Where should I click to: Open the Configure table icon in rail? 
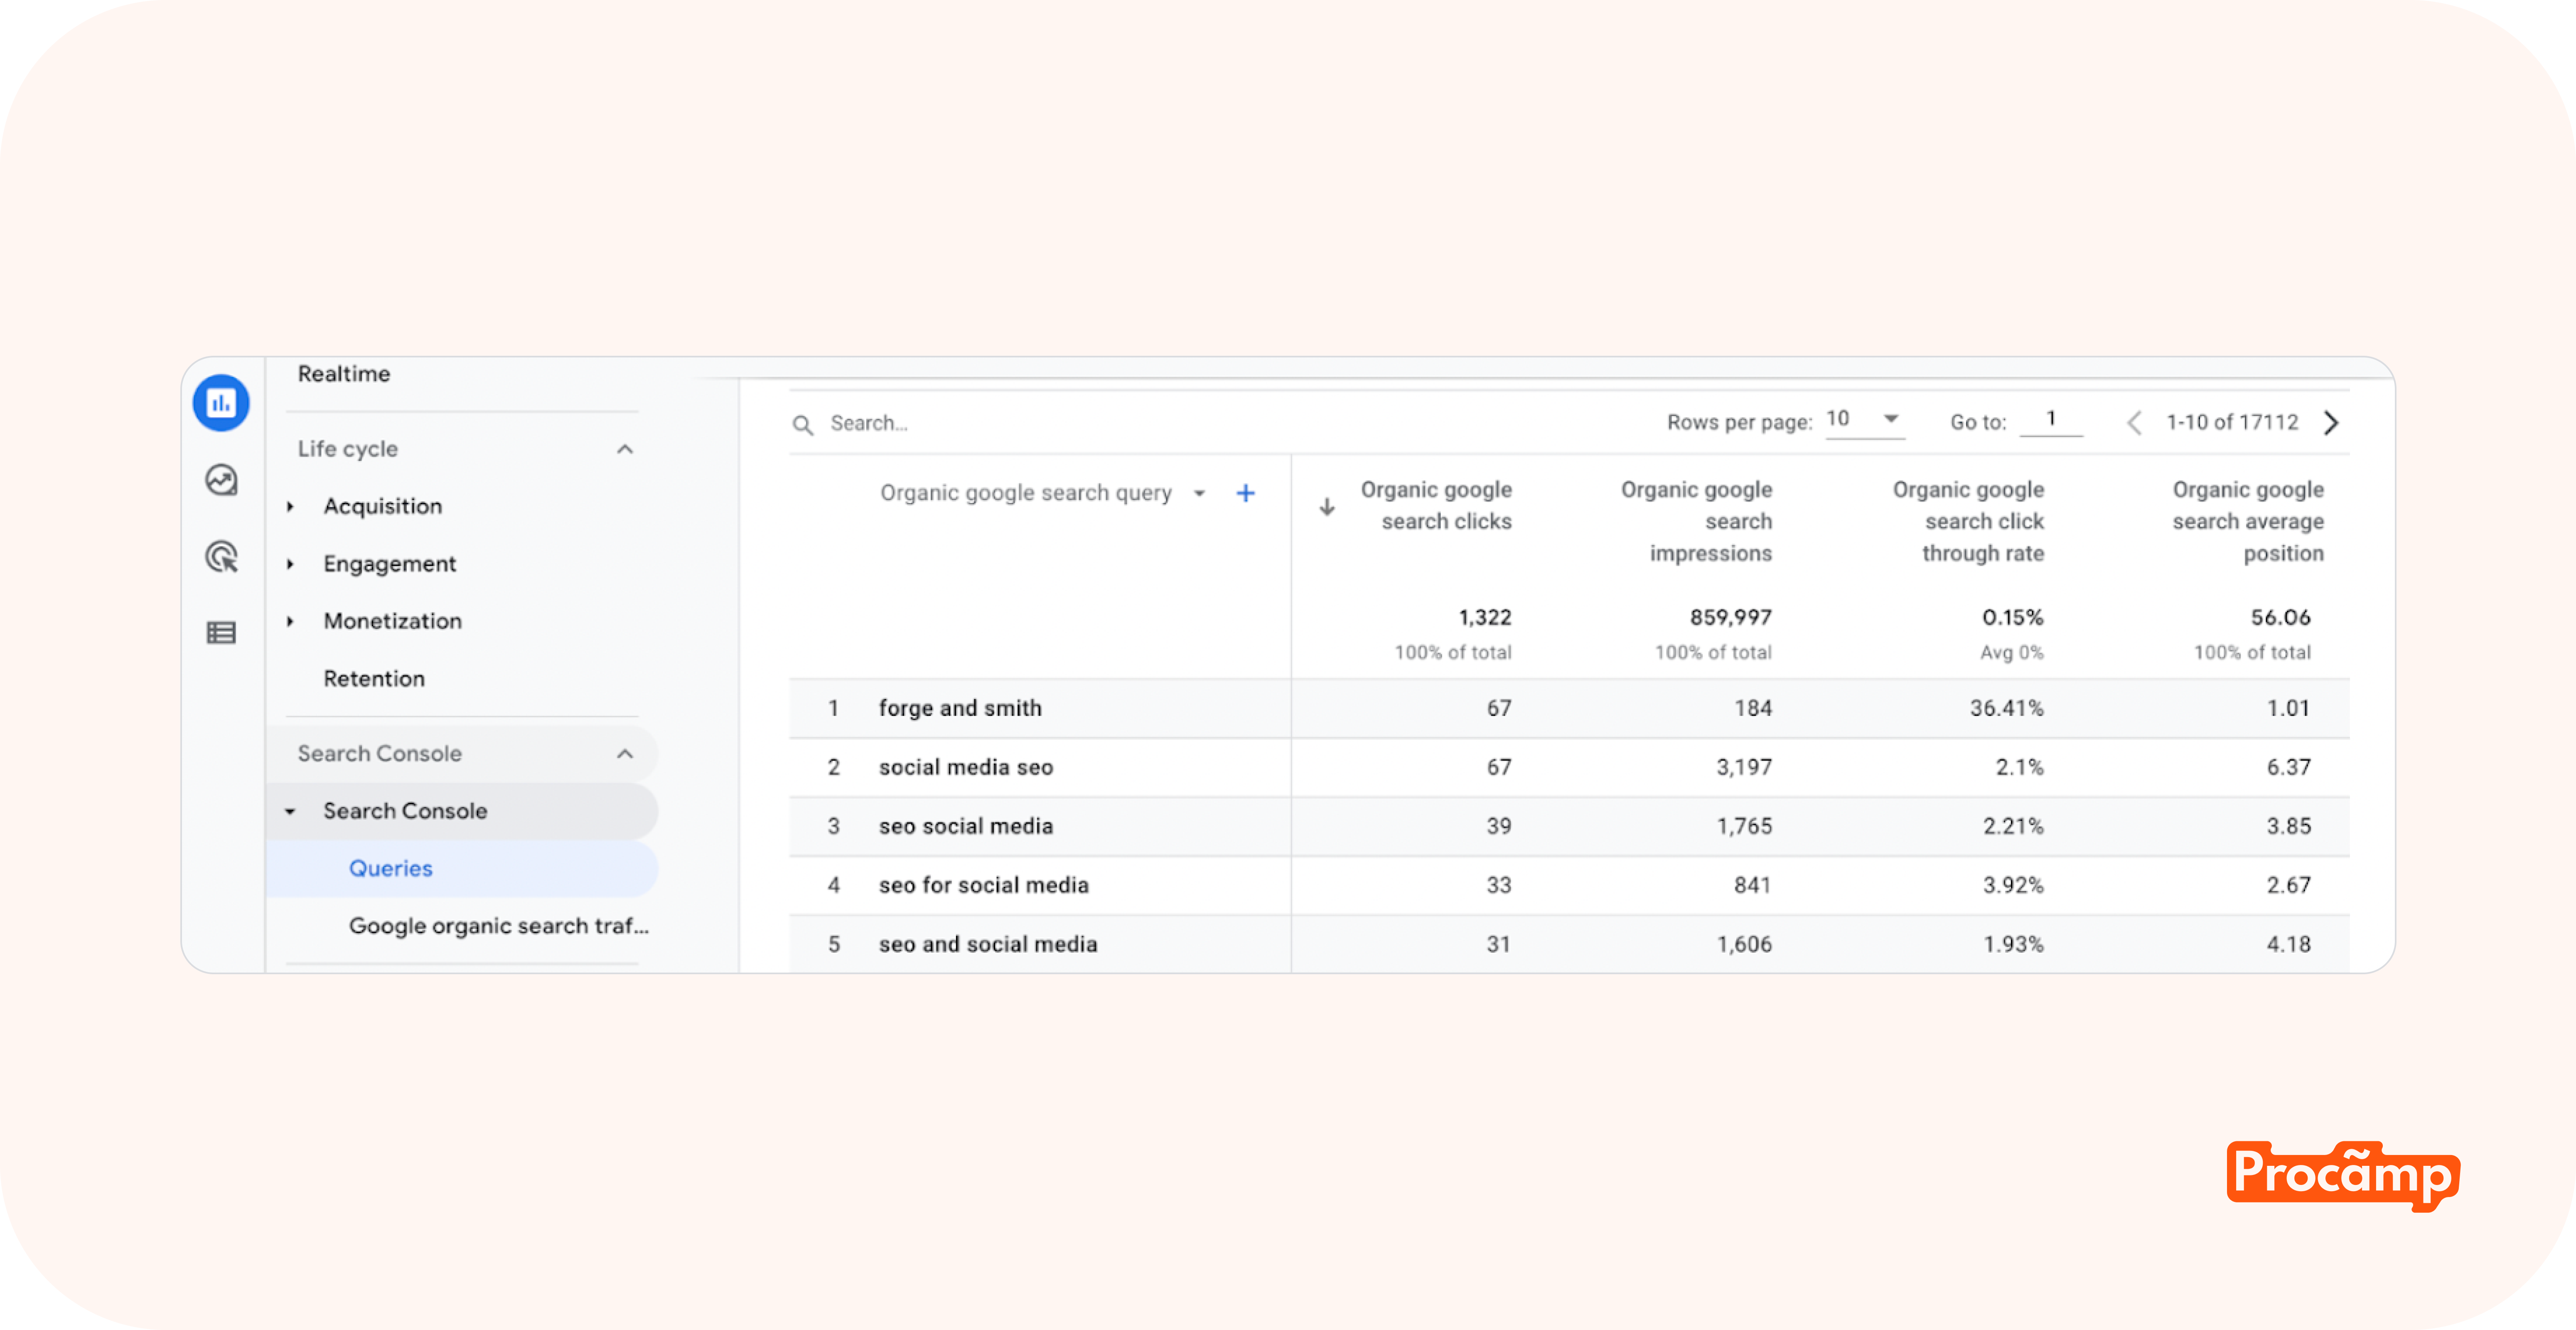point(221,633)
